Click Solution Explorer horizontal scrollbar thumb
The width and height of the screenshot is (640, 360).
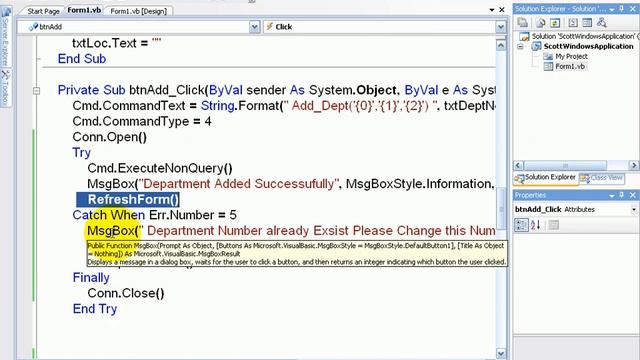coord(565,165)
